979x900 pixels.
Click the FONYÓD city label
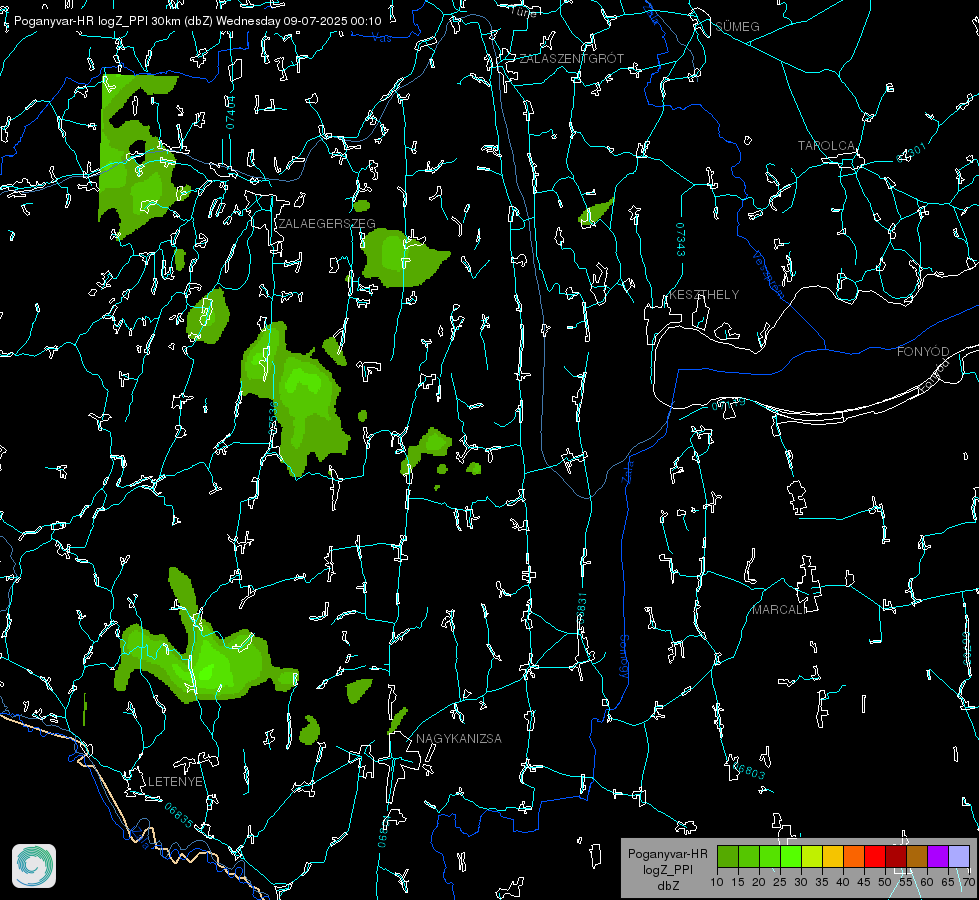923,352
